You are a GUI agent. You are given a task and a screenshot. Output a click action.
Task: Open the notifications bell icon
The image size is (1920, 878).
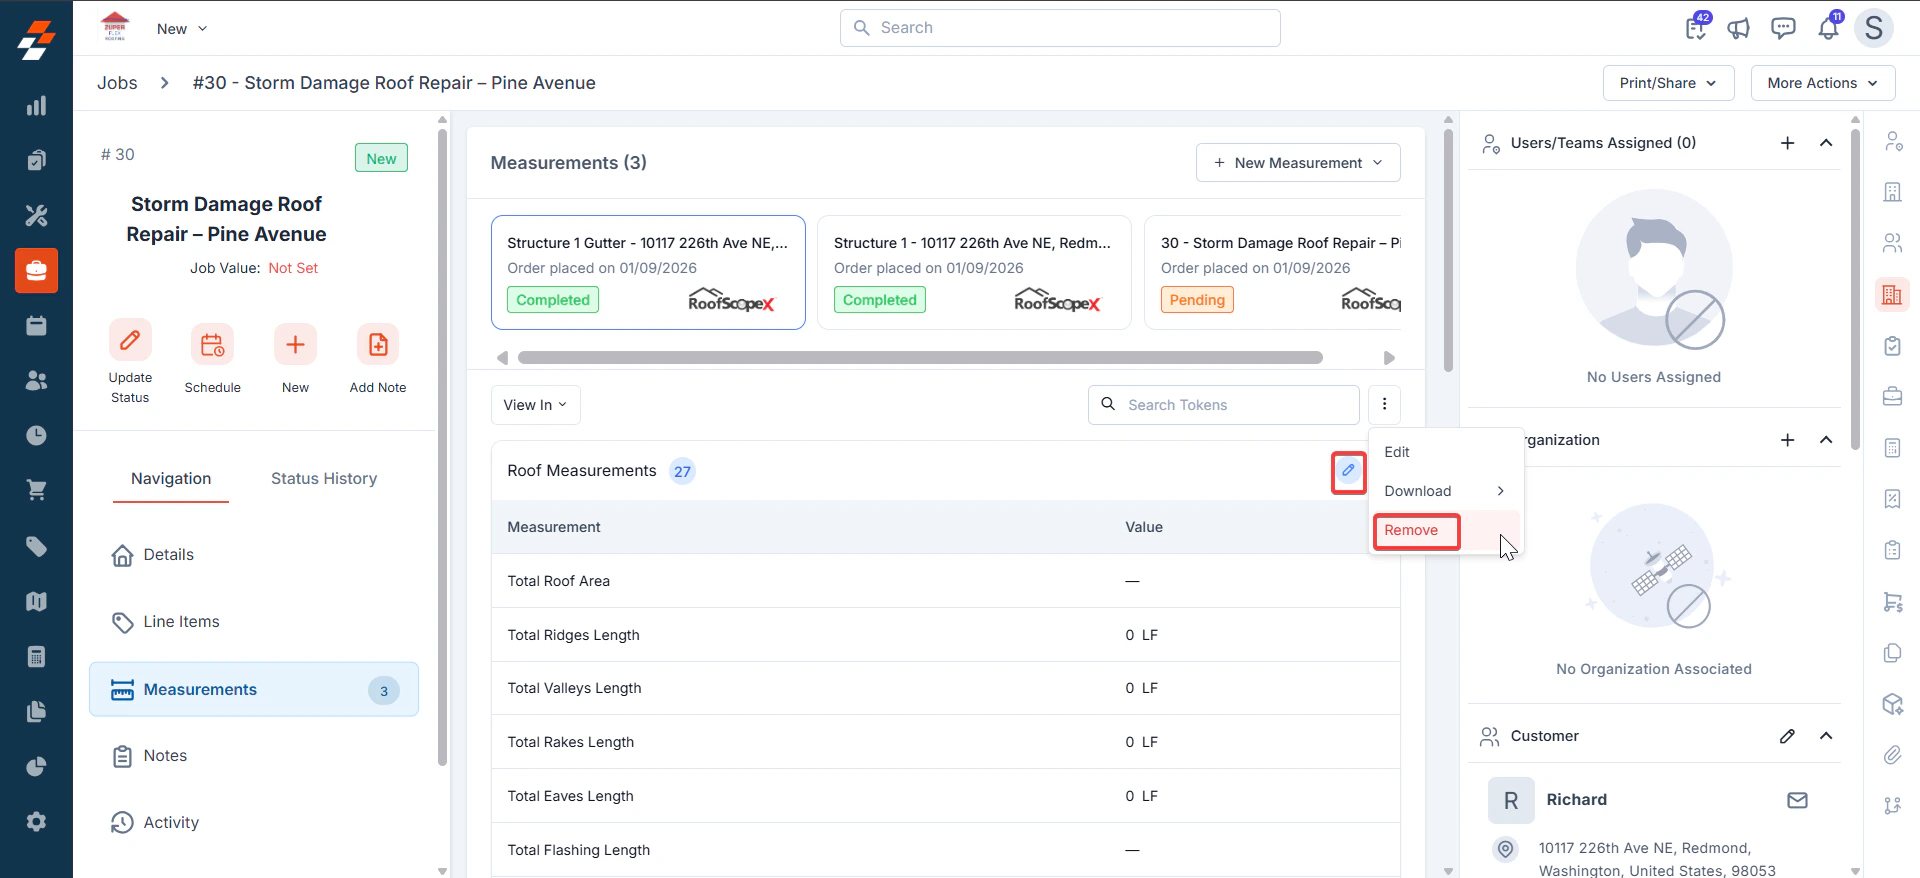(1828, 28)
